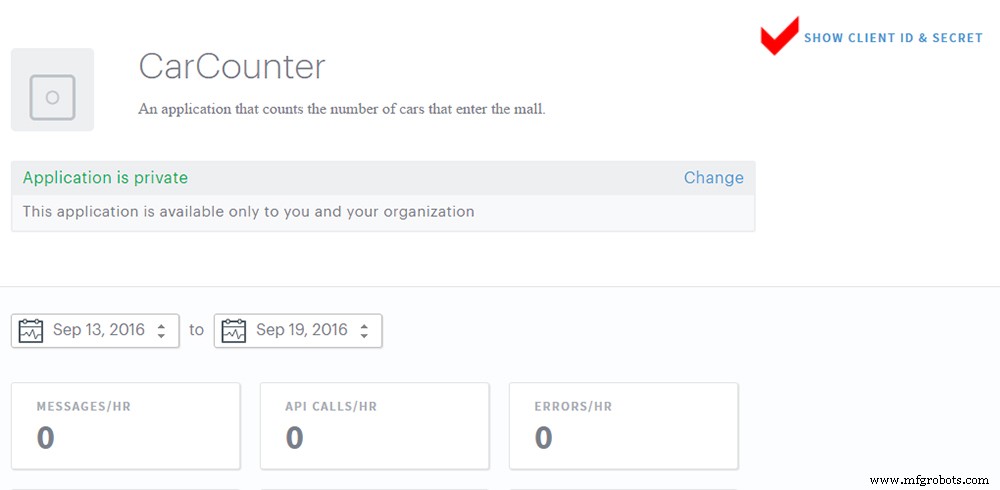Image resolution: width=1000 pixels, height=490 pixels.
Task: Open the MESSAGES/HR stat card
Action: click(x=125, y=425)
